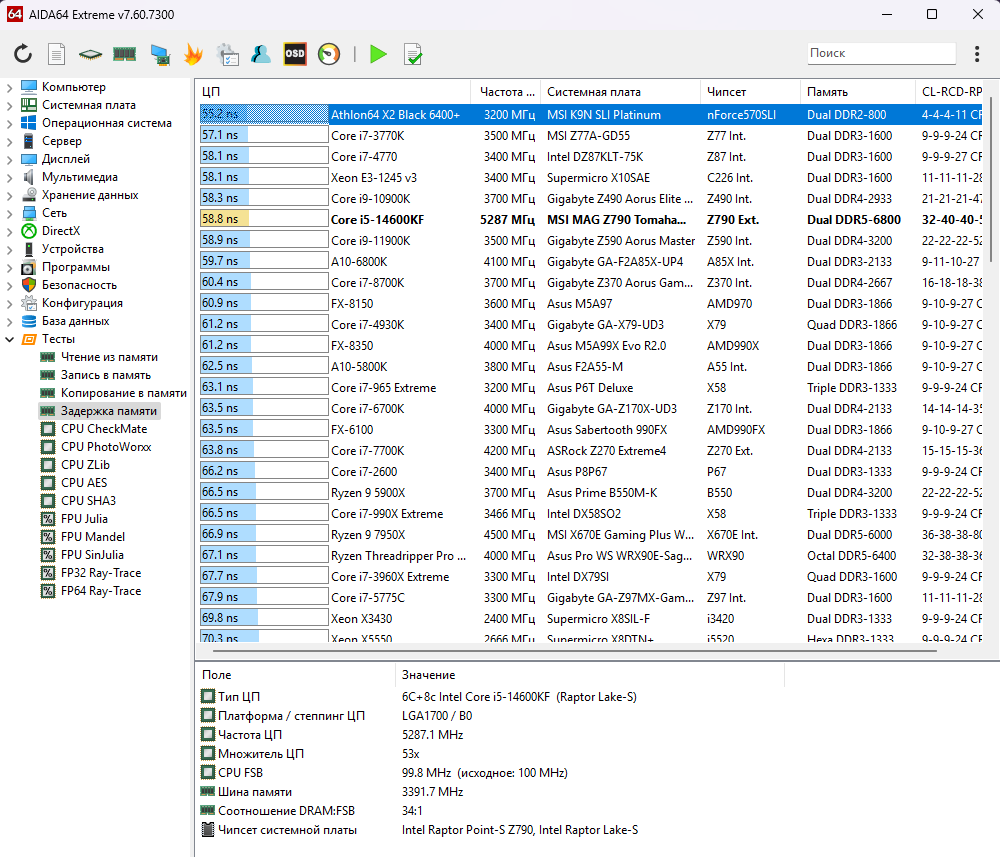The image size is (1000, 857).
Task: Open the CPU chip toolbar icon
Action: (91, 54)
